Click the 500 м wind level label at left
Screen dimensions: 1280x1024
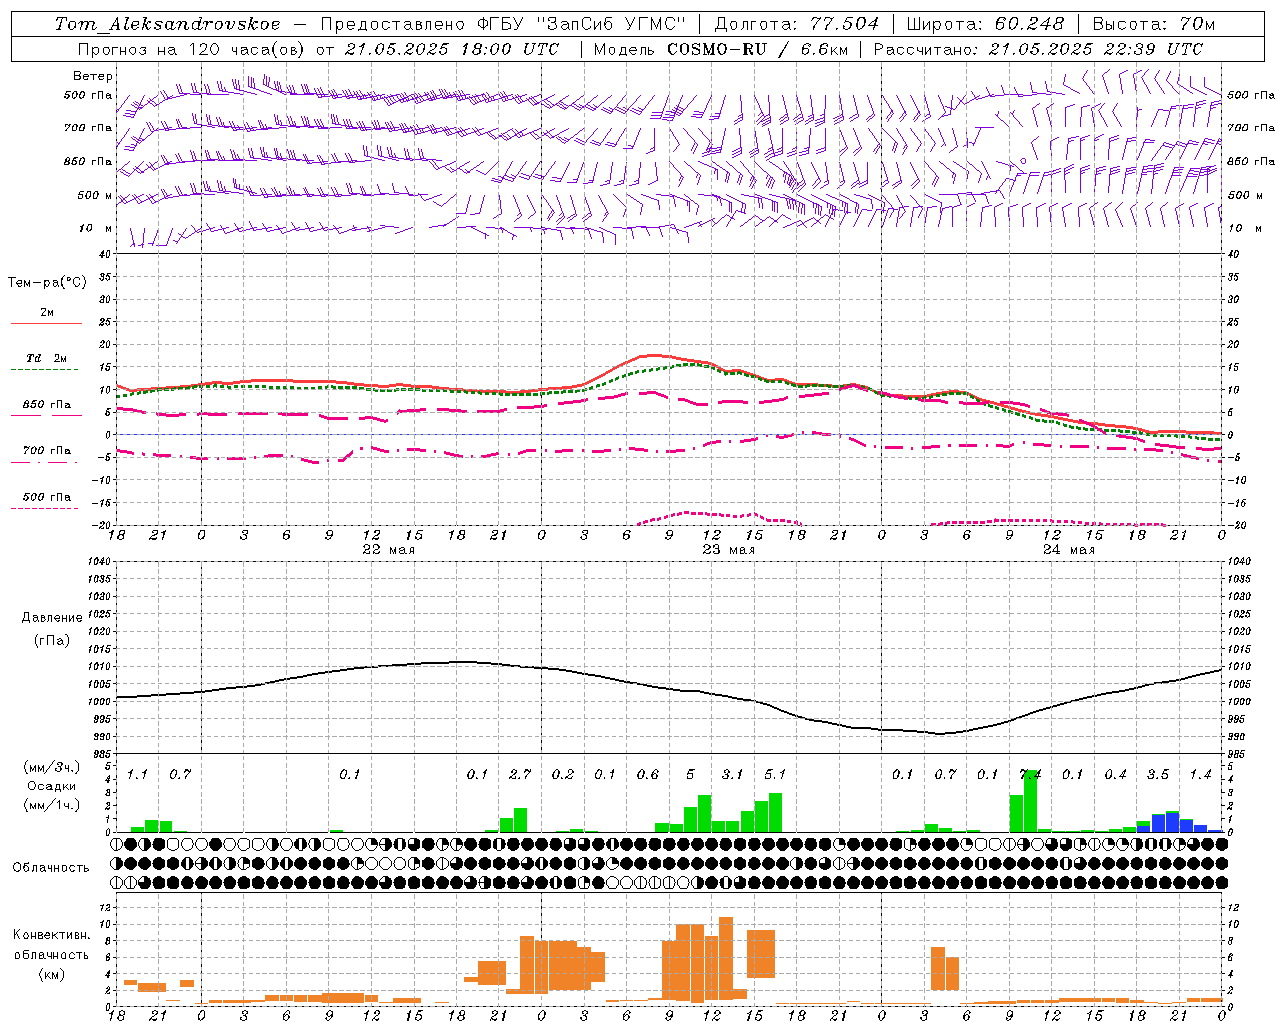95,195
